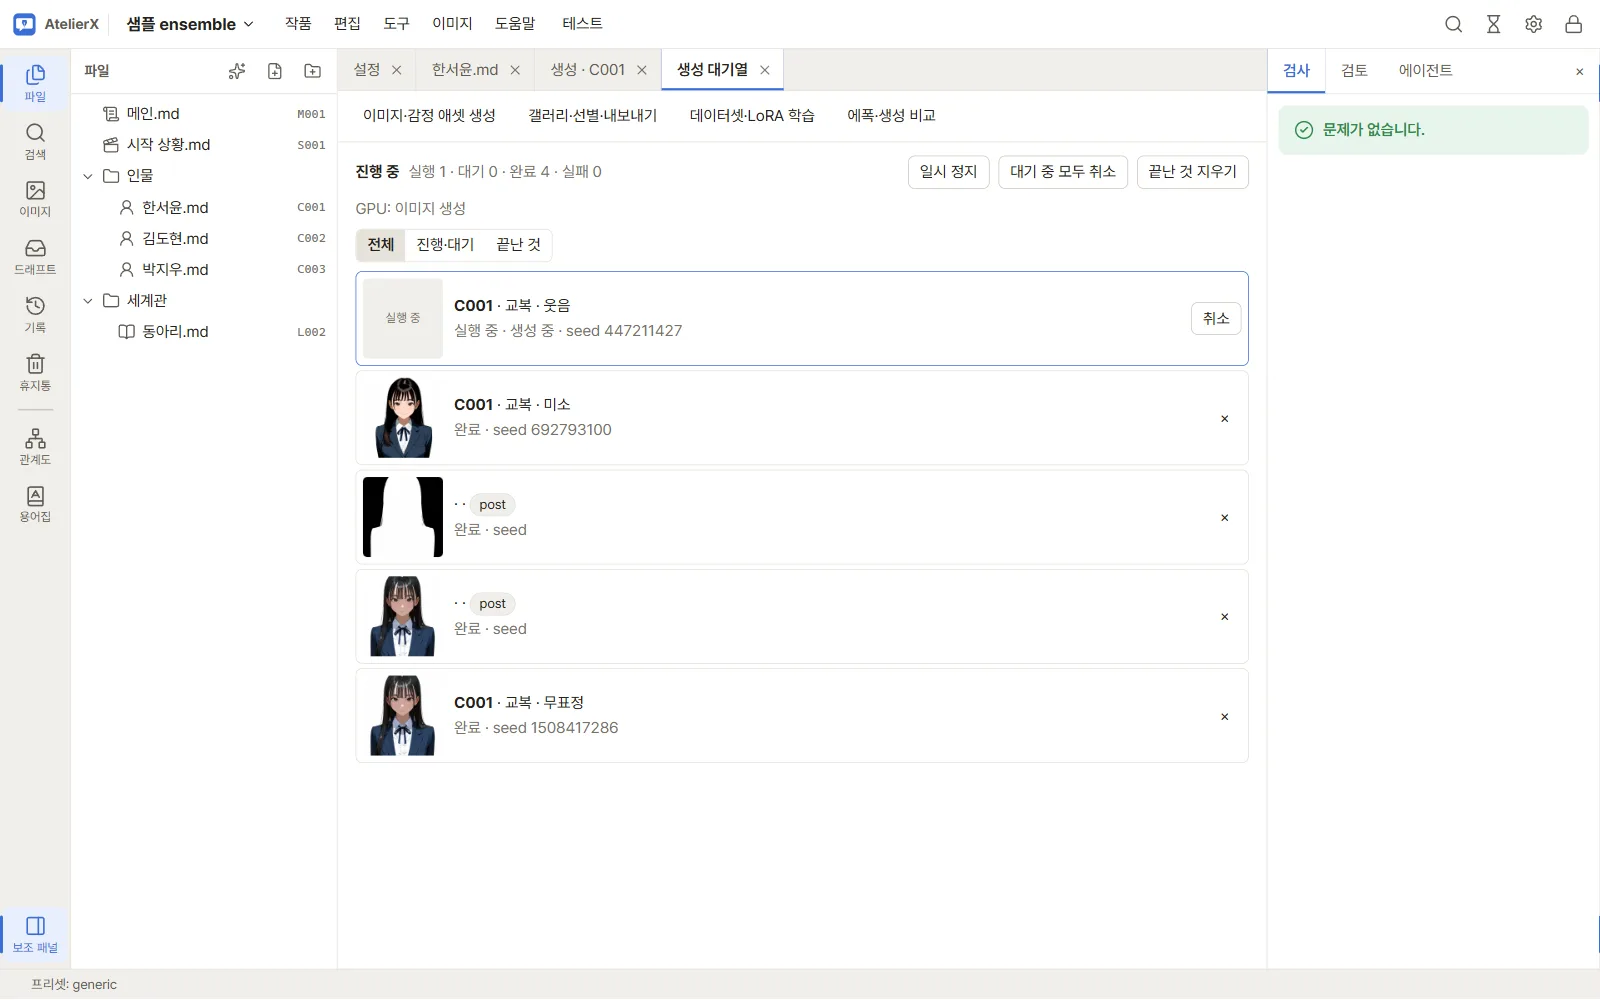Select the 갤러리·선별·내보내기 sub-tab
The width and height of the screenshot is (1600, 1000).
[x=593, y=116]
